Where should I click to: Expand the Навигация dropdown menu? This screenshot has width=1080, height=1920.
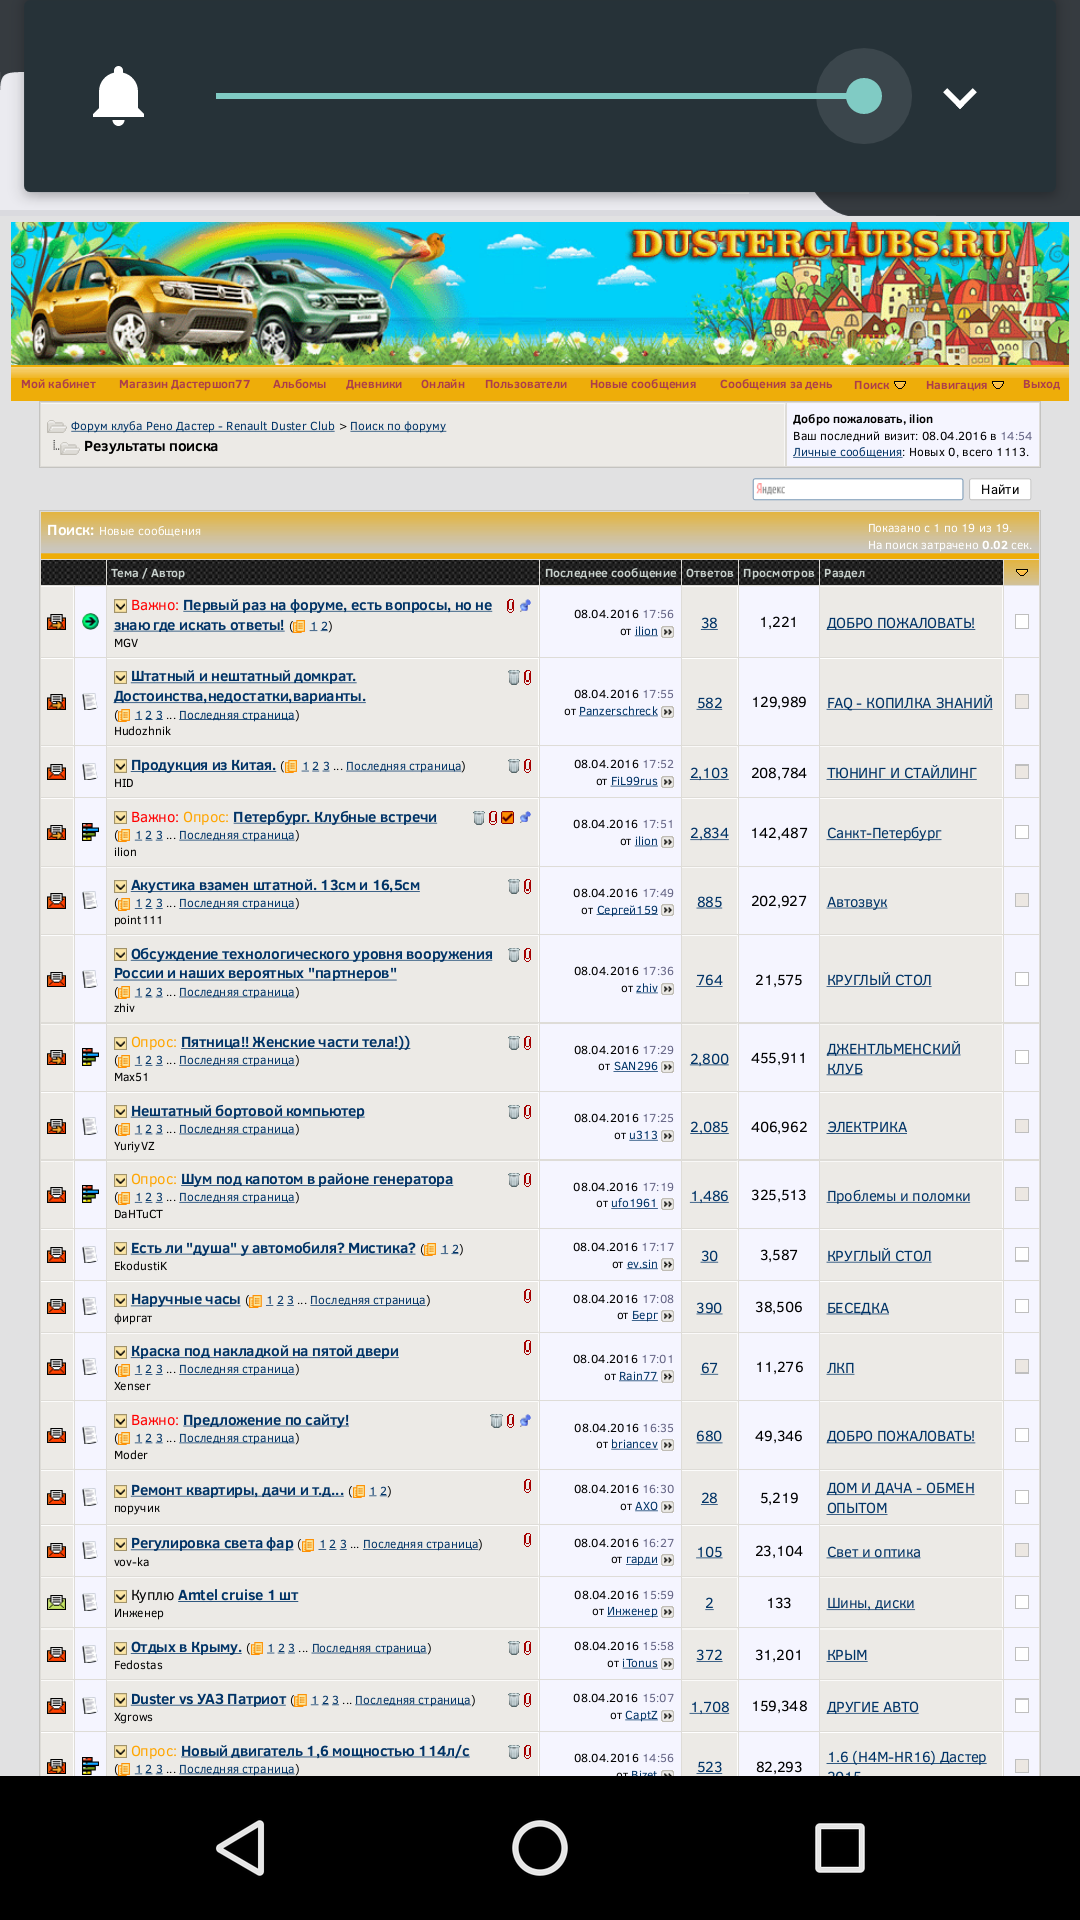pos(965,385)
